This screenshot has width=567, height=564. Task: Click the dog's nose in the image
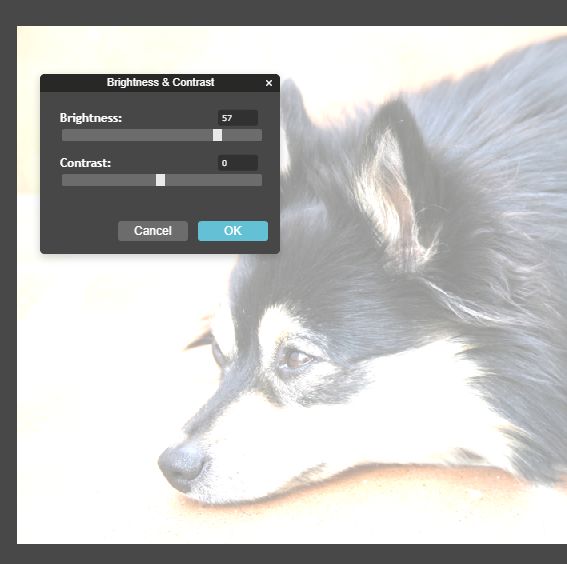(x=181, y=466)
